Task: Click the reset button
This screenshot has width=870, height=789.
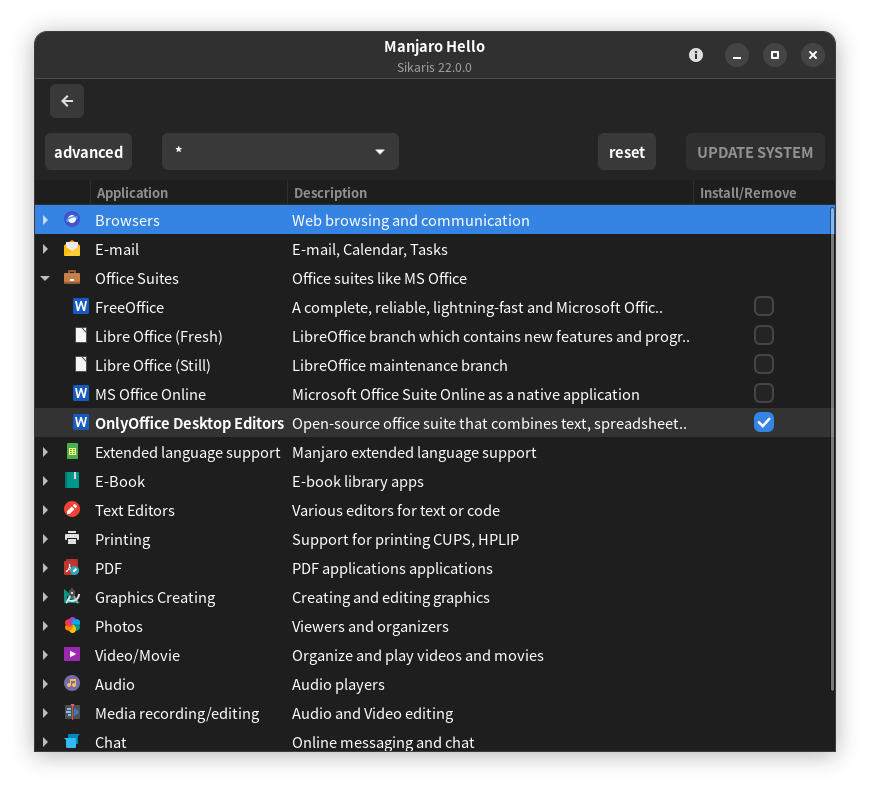Action: pyautogui.click(x=627, y=151)
